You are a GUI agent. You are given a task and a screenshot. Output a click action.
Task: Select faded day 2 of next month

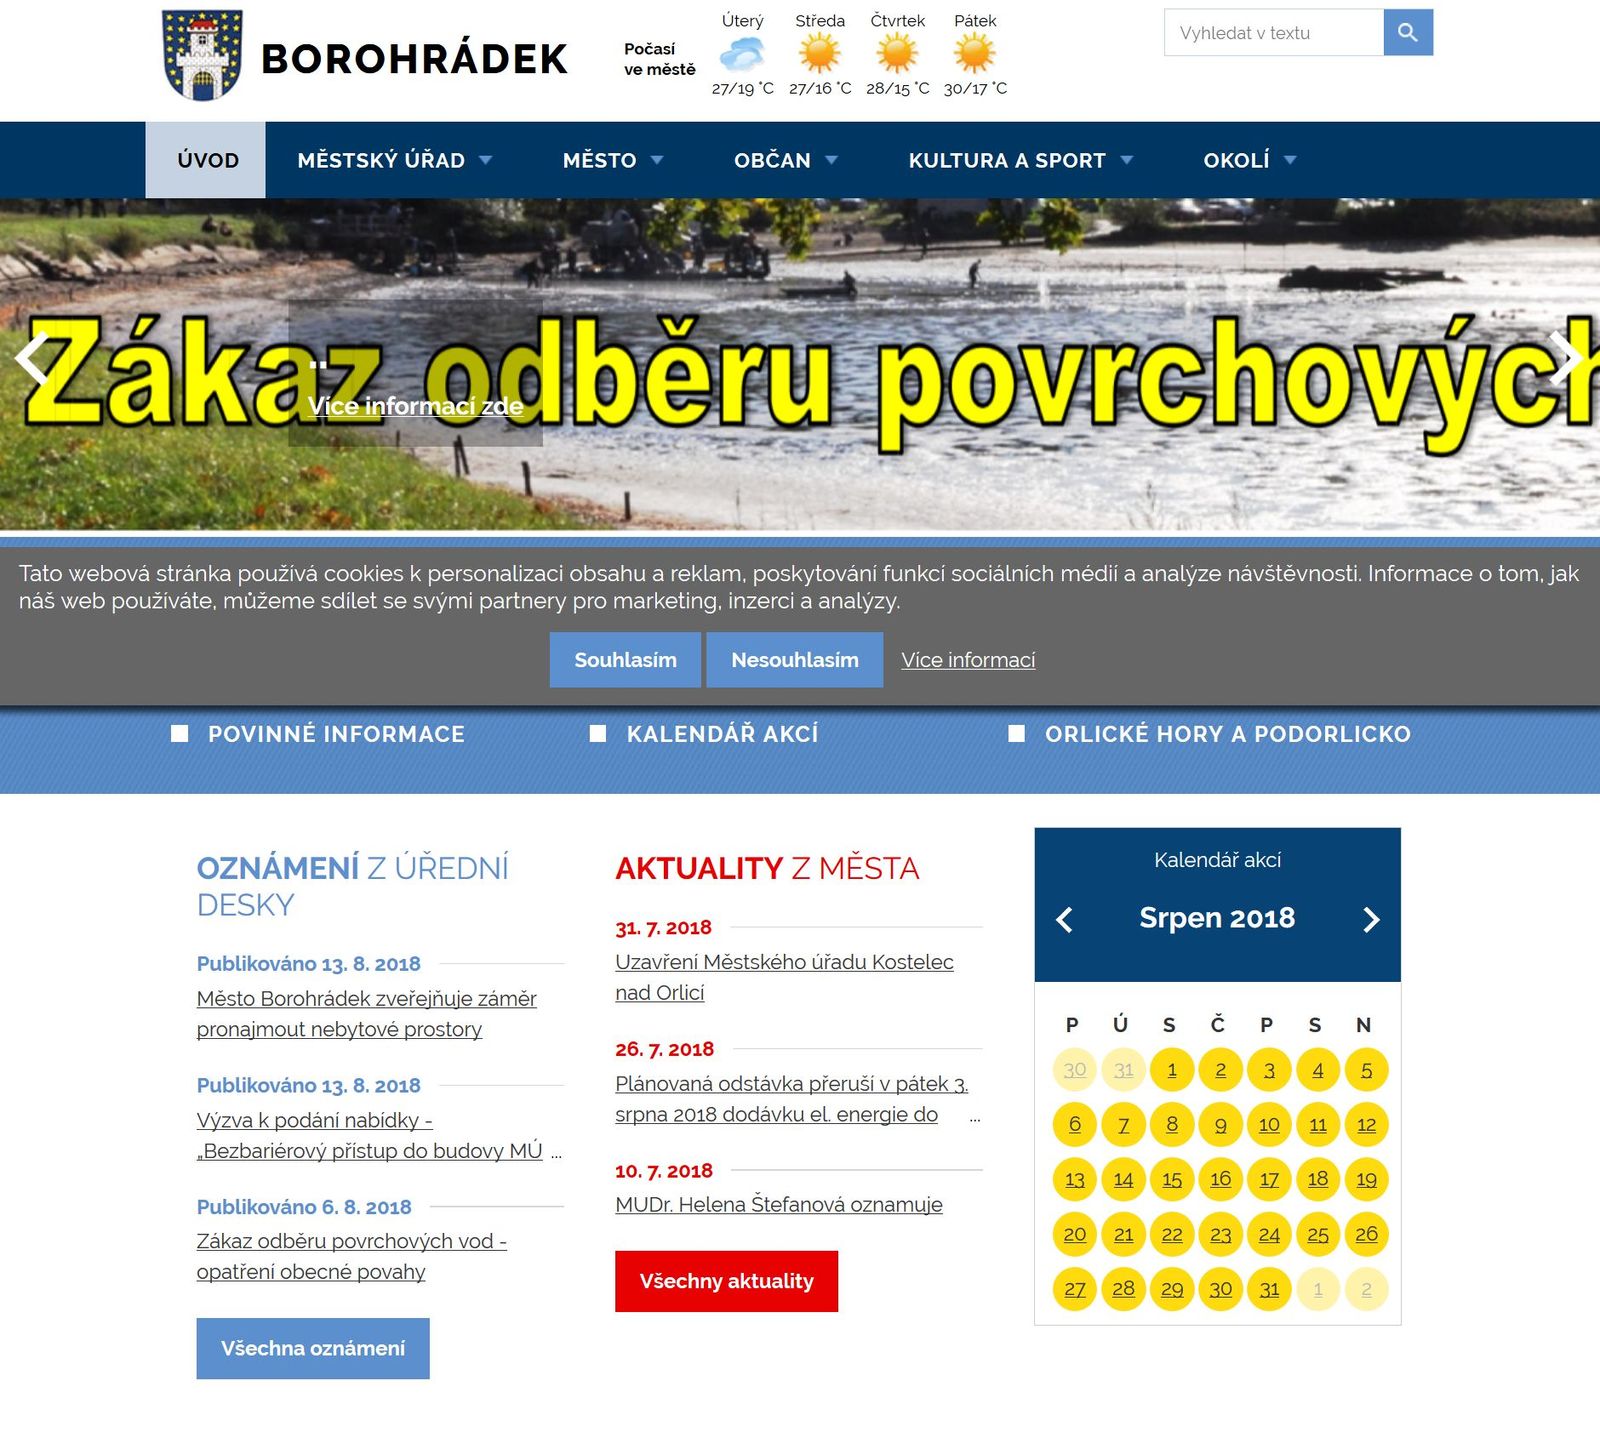(1367, 1289)
